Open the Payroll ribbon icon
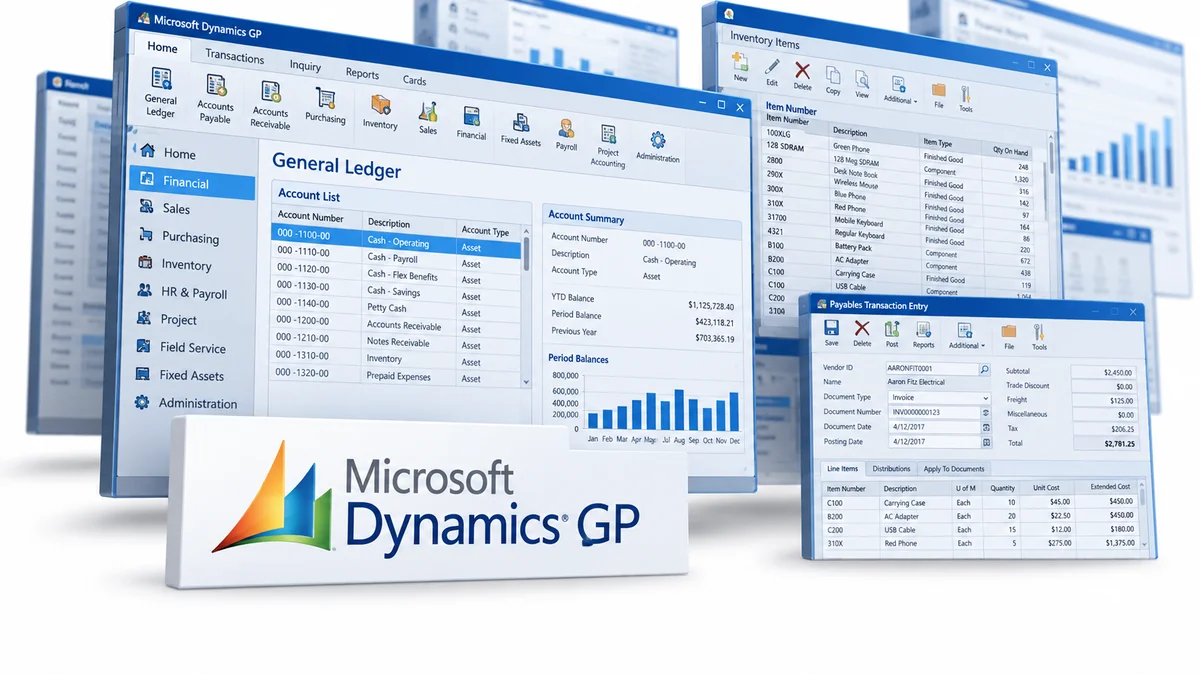Image resolution: width=1200 pixels, height=675 pixels. coord(566,134)
